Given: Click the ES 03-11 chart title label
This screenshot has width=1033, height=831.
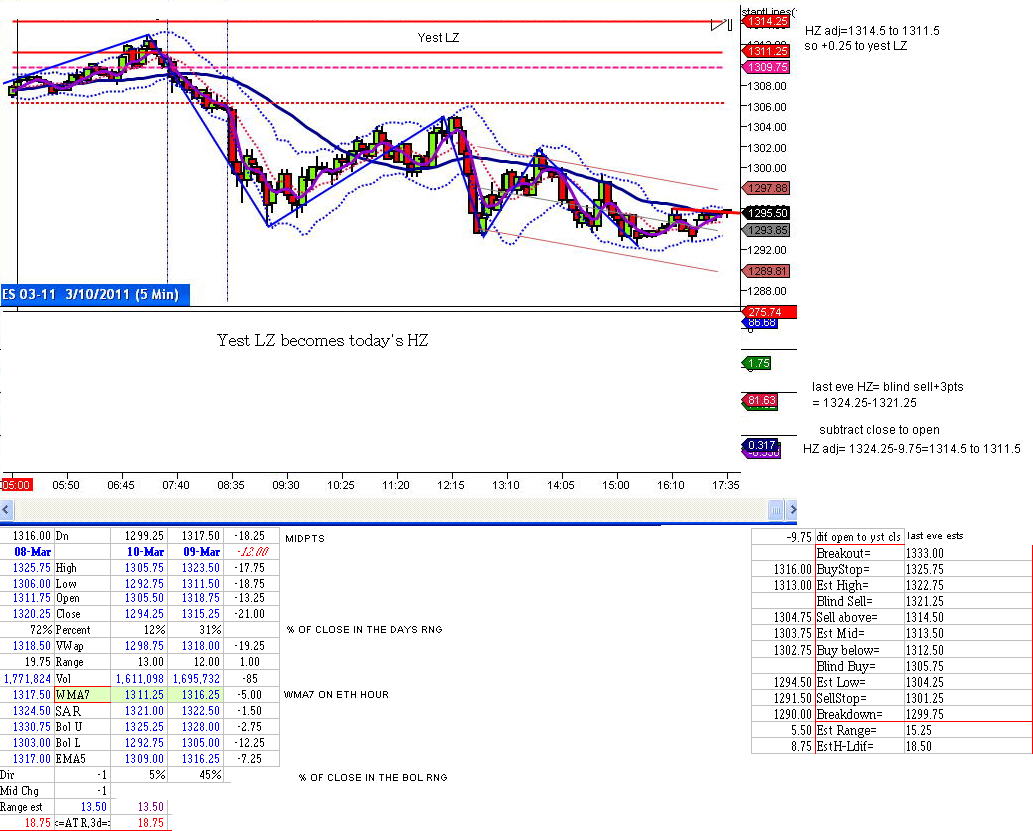Looking at the screenshot, I should tap(95, 295).
